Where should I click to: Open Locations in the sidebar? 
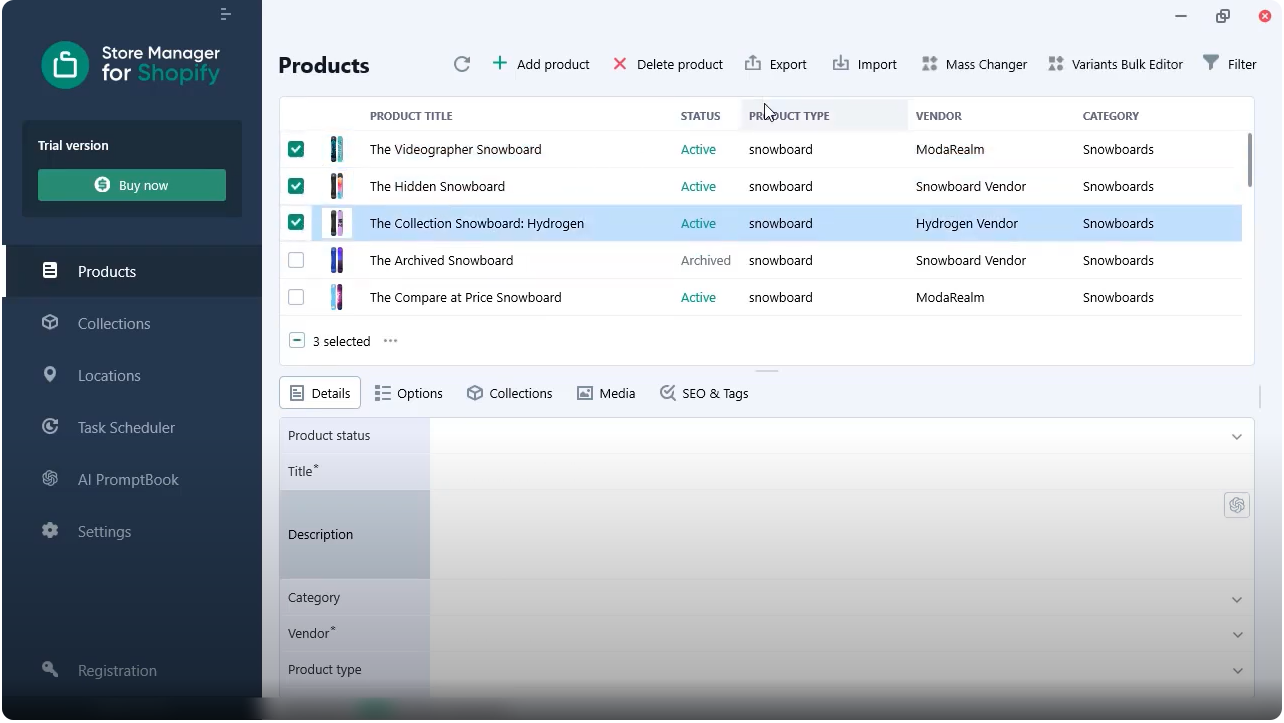point(132,375)
